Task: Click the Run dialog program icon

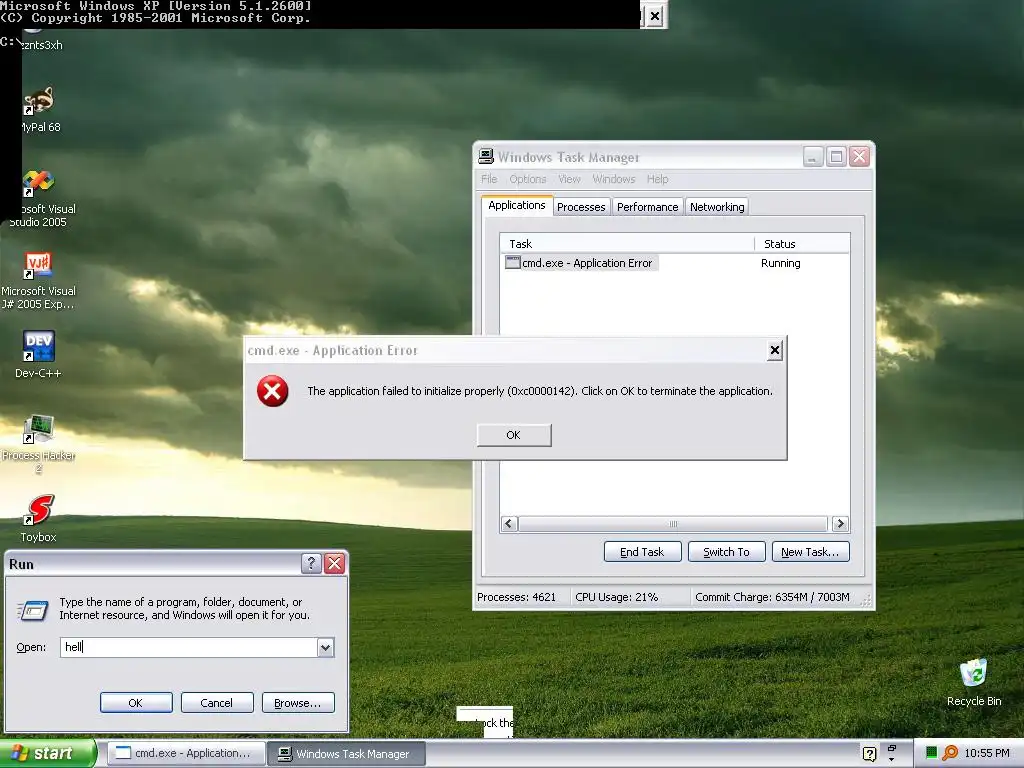Action: tap(32, 610)
